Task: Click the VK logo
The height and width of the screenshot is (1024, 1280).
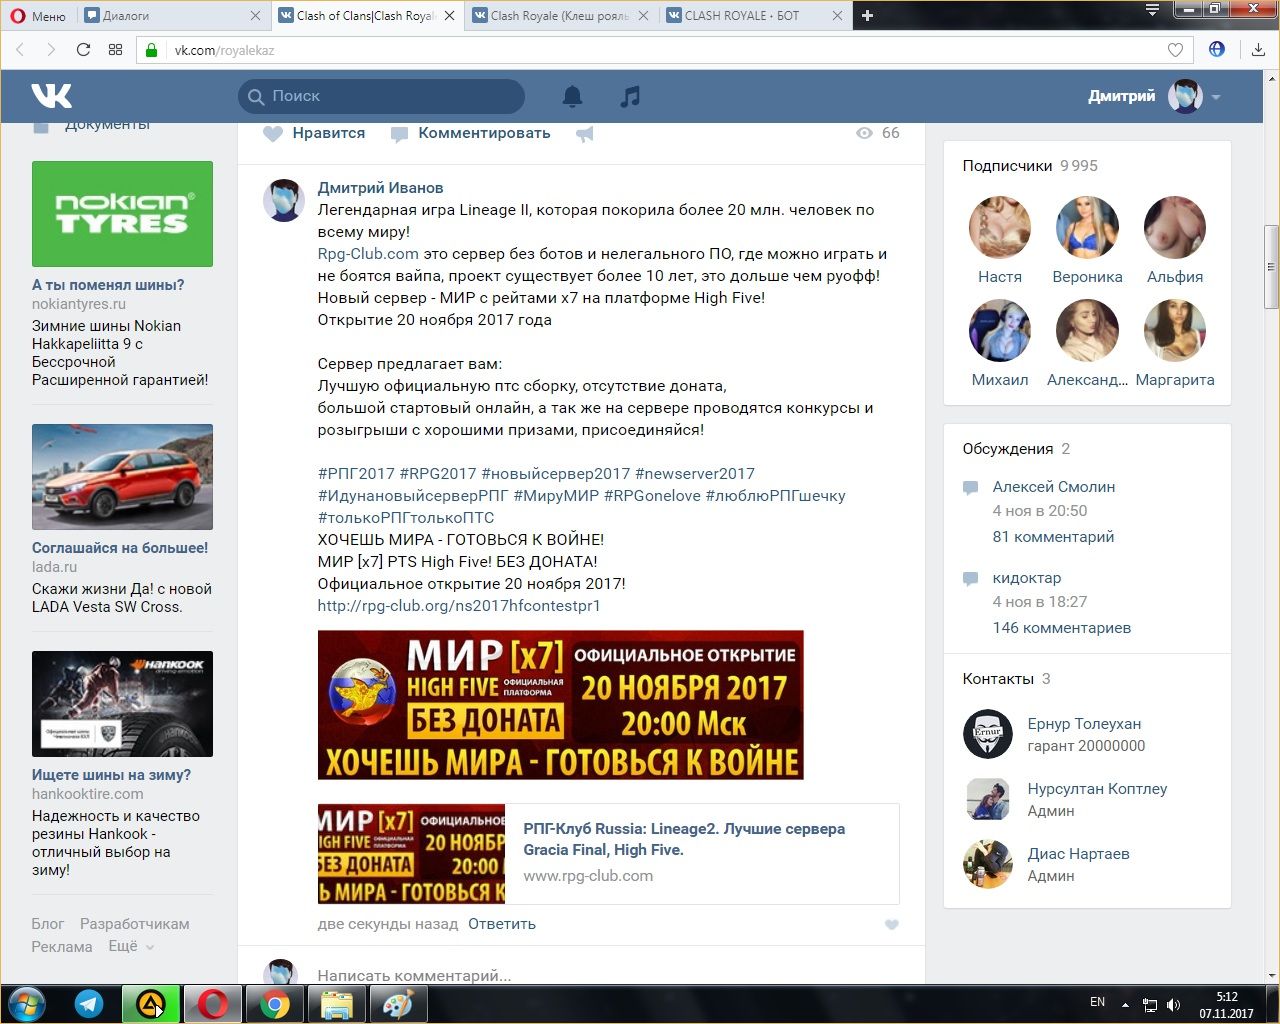Action: [x=51, y=96]
